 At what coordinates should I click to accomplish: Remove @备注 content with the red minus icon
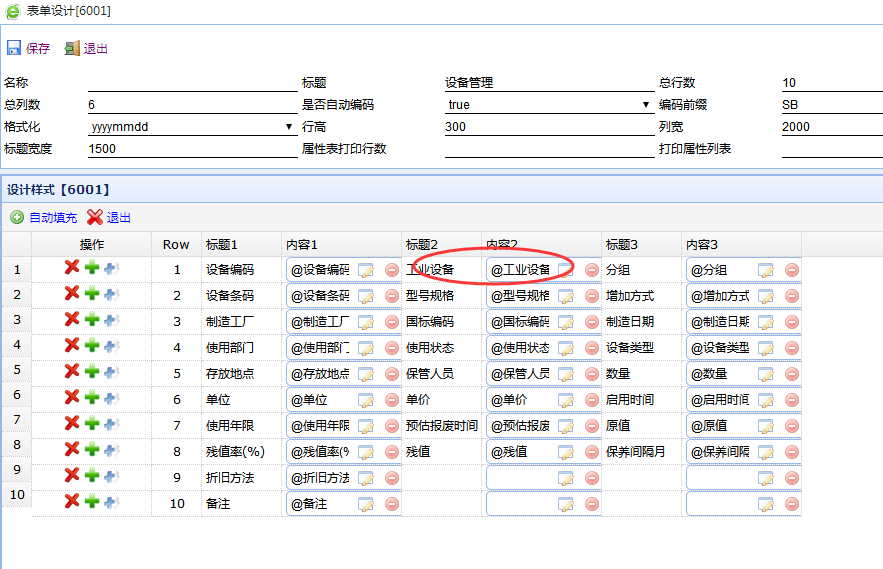pos(392,504)
